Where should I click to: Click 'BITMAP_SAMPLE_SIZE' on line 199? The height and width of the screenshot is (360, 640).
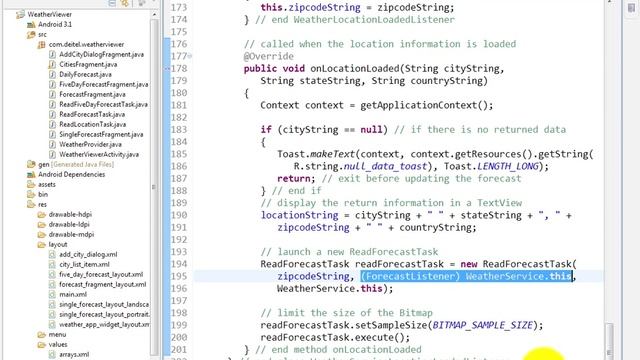(482, 325)
